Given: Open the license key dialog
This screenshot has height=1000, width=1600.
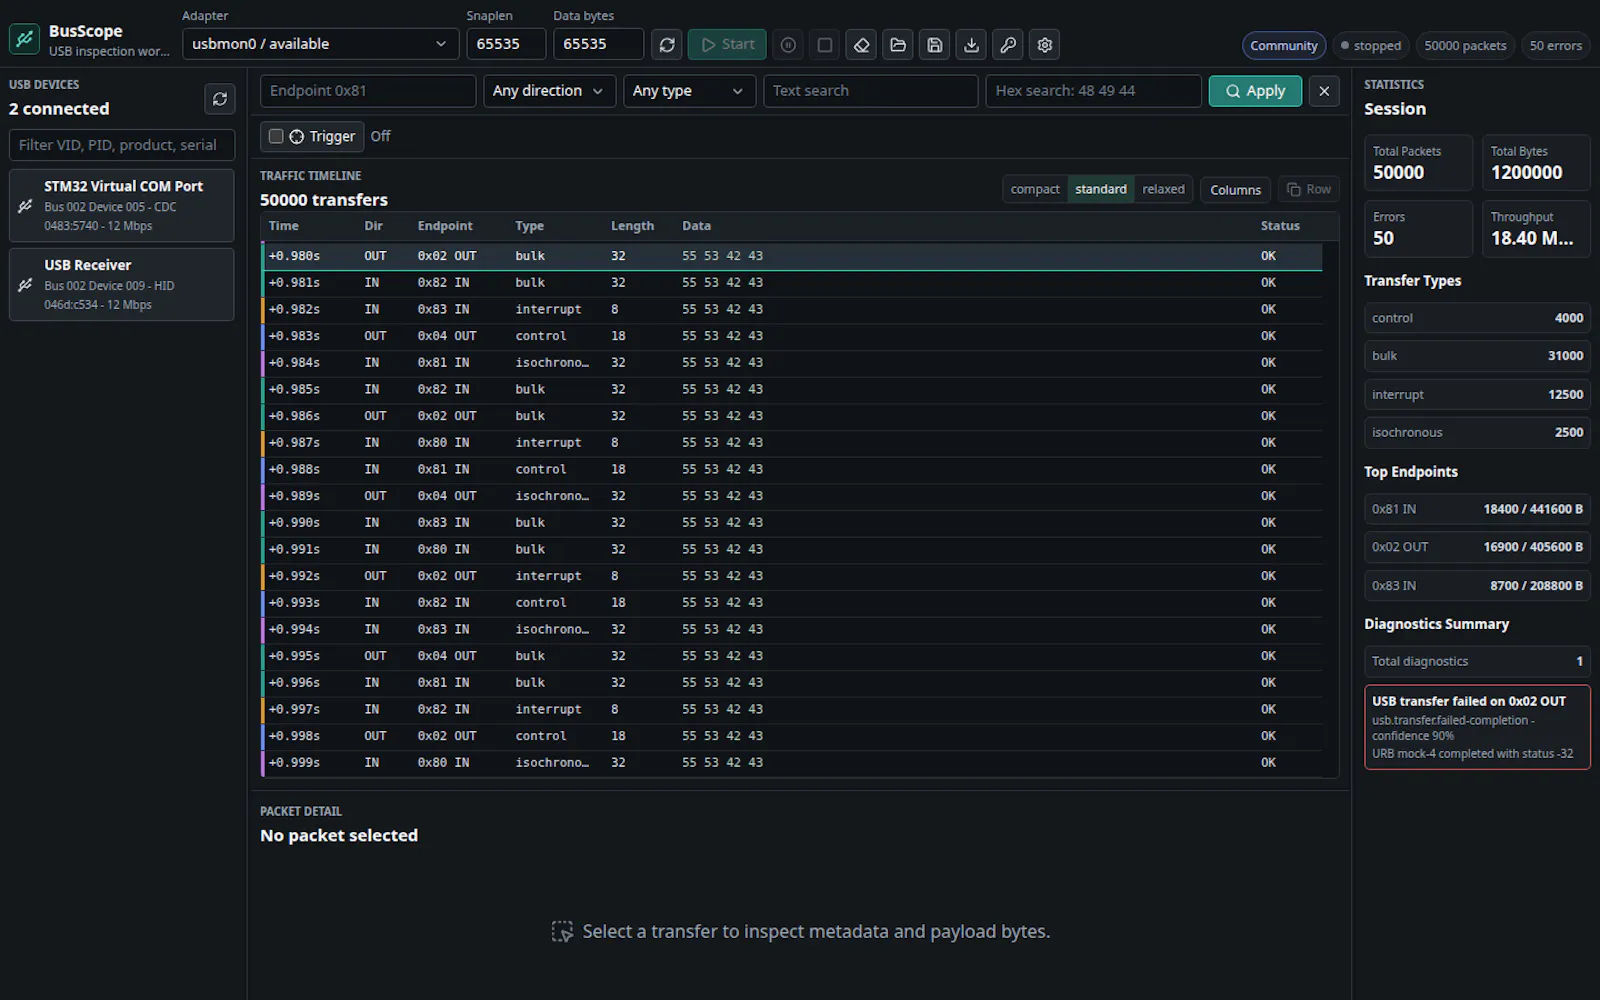Looking at the screenshot, I should pos(1008,44).
